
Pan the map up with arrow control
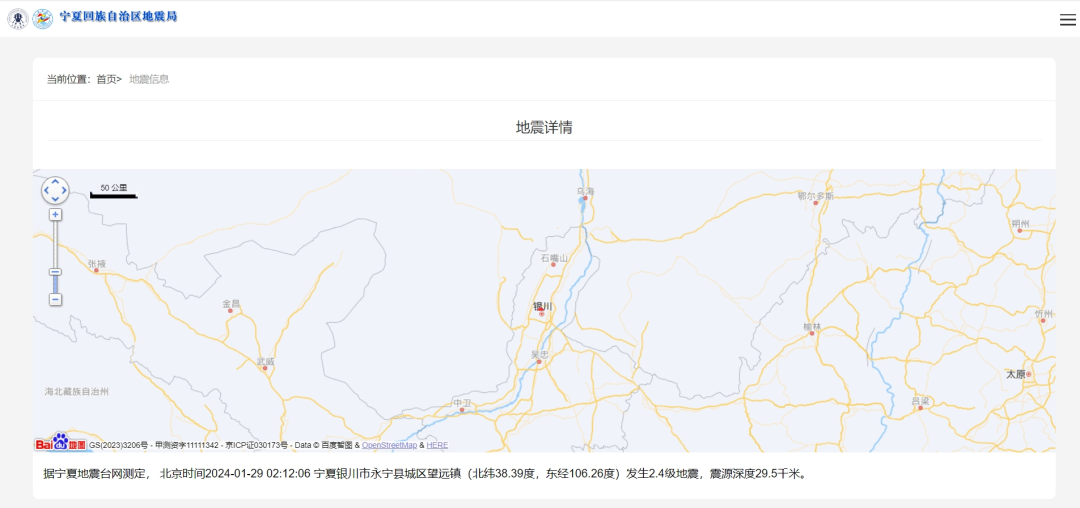pos(55,181)
